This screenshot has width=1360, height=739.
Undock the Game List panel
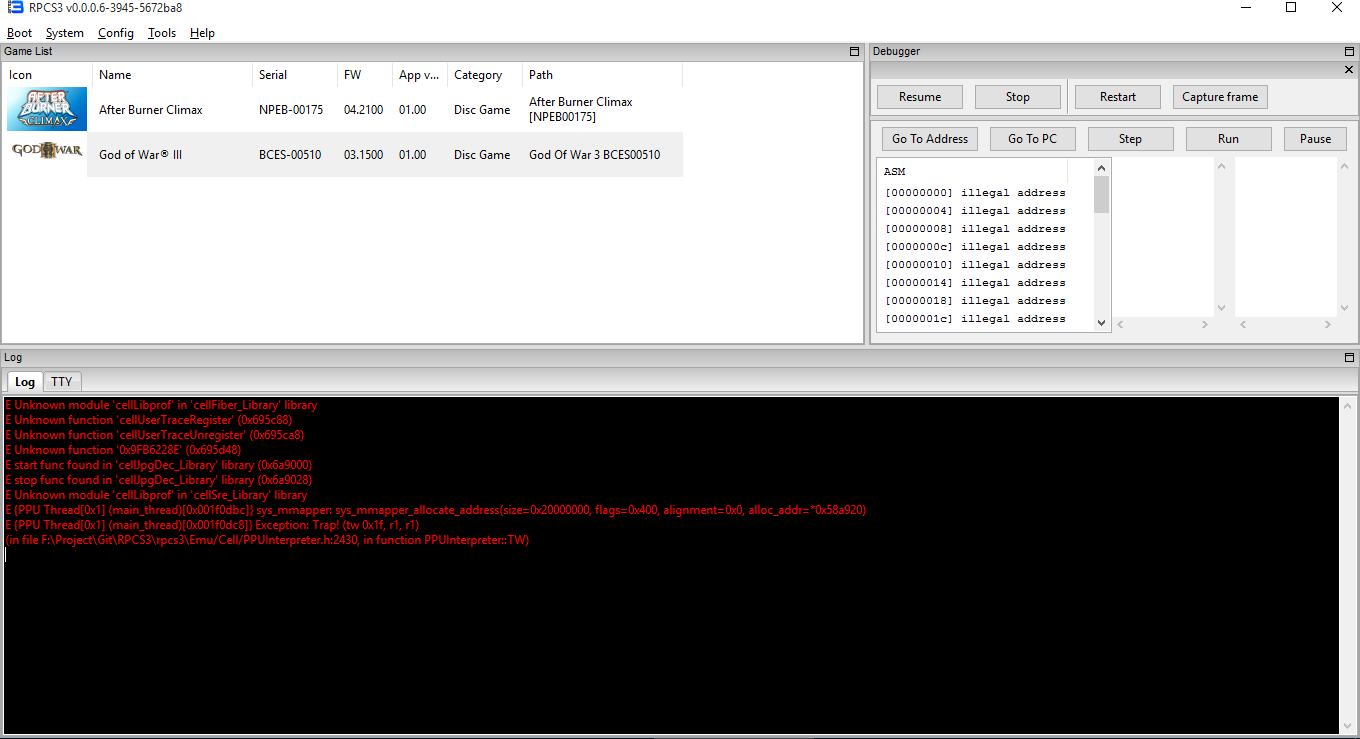click(x=854, y=51)
